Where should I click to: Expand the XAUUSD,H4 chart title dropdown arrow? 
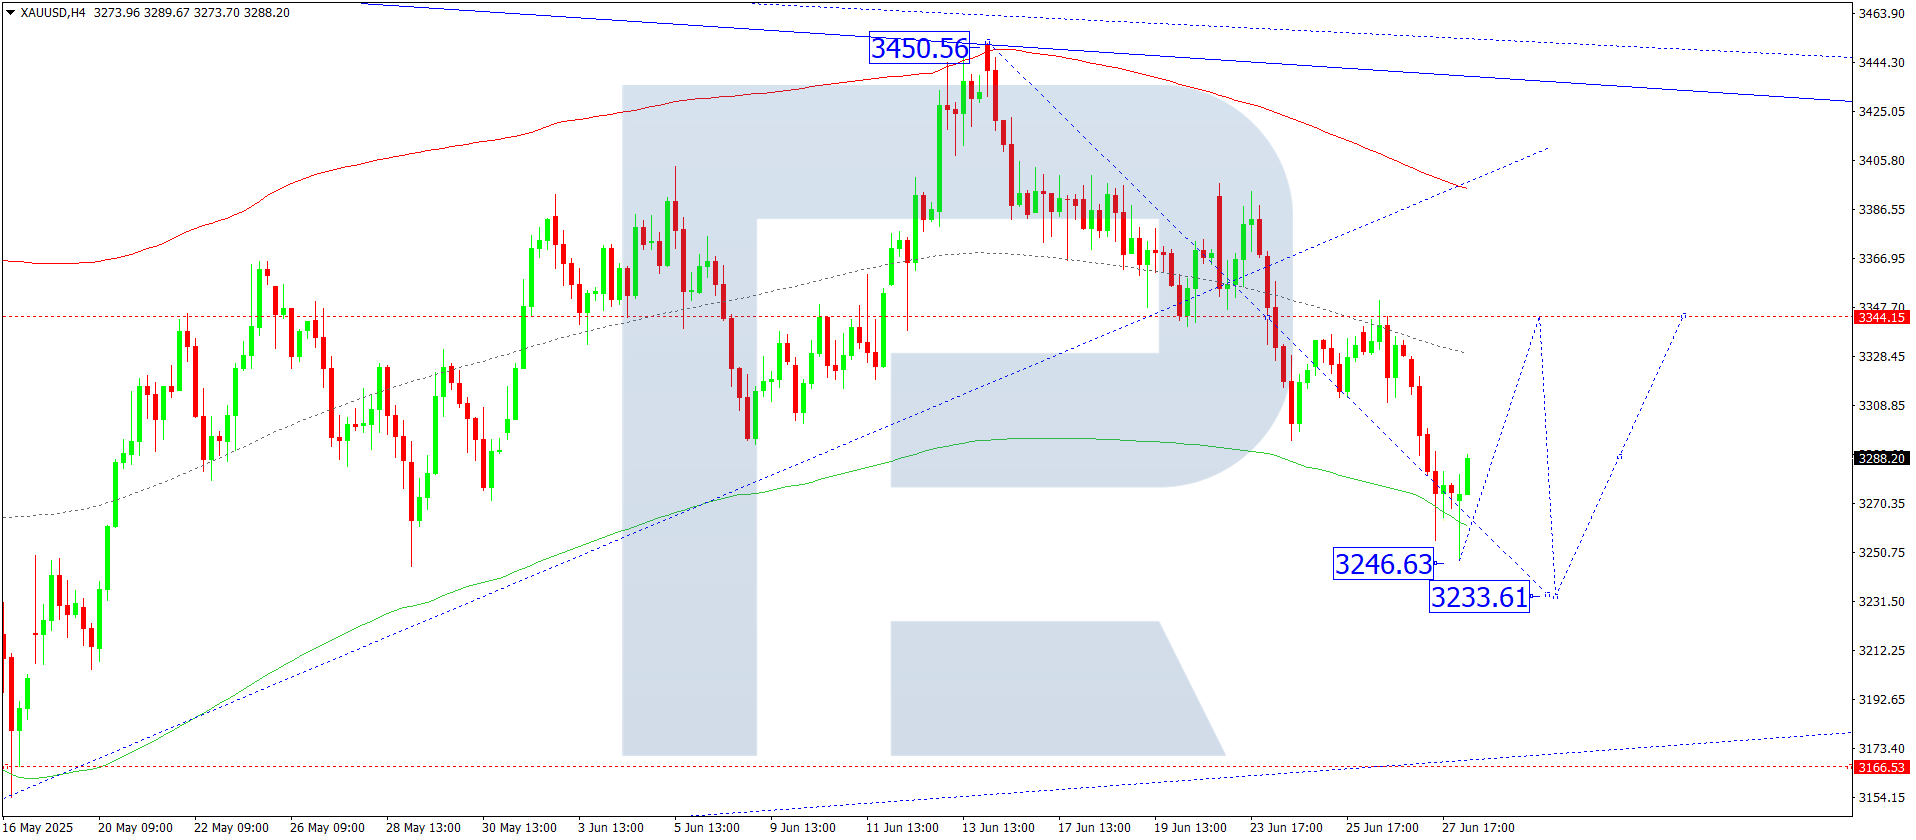[10, 13]
